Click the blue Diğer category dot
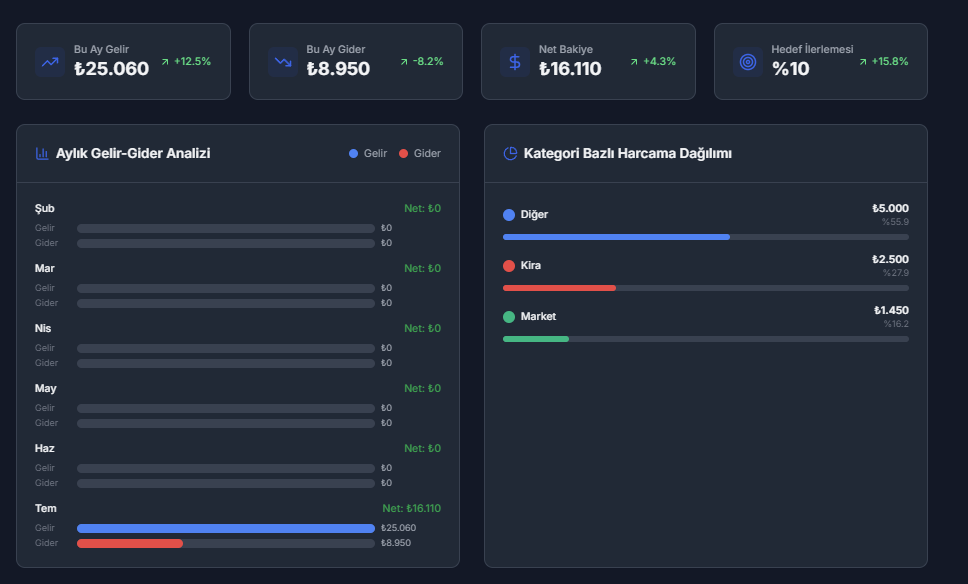The width and height of the screenshot is (968, 584). coord(509,215)
